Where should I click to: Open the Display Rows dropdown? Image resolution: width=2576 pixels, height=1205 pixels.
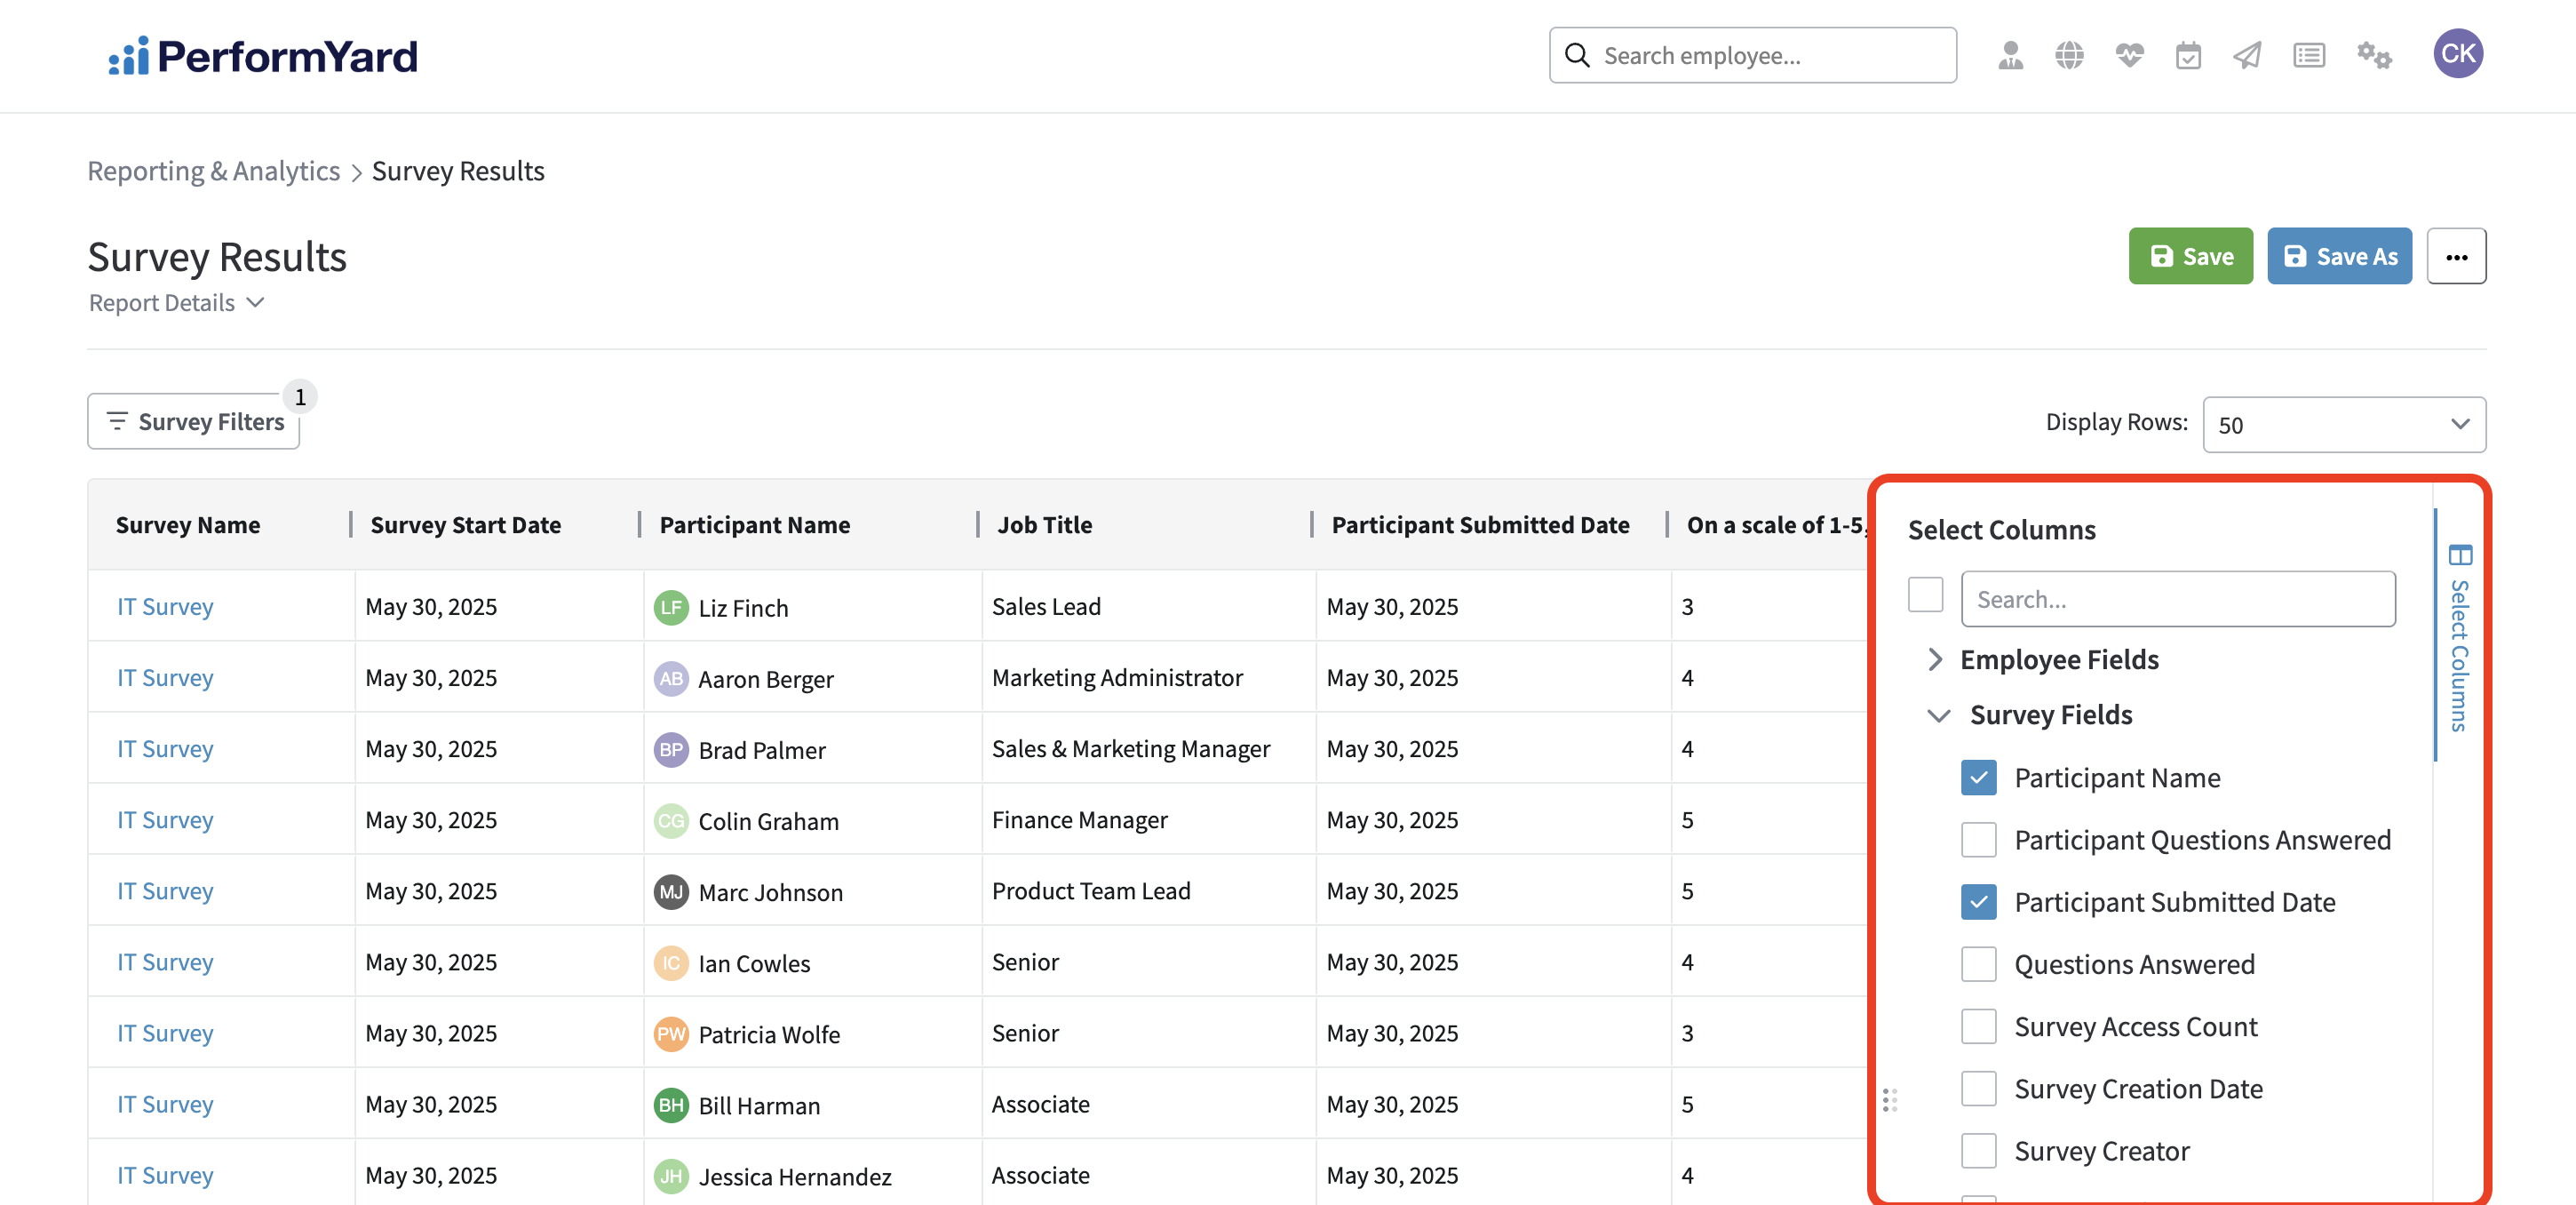pos(2343,425)
